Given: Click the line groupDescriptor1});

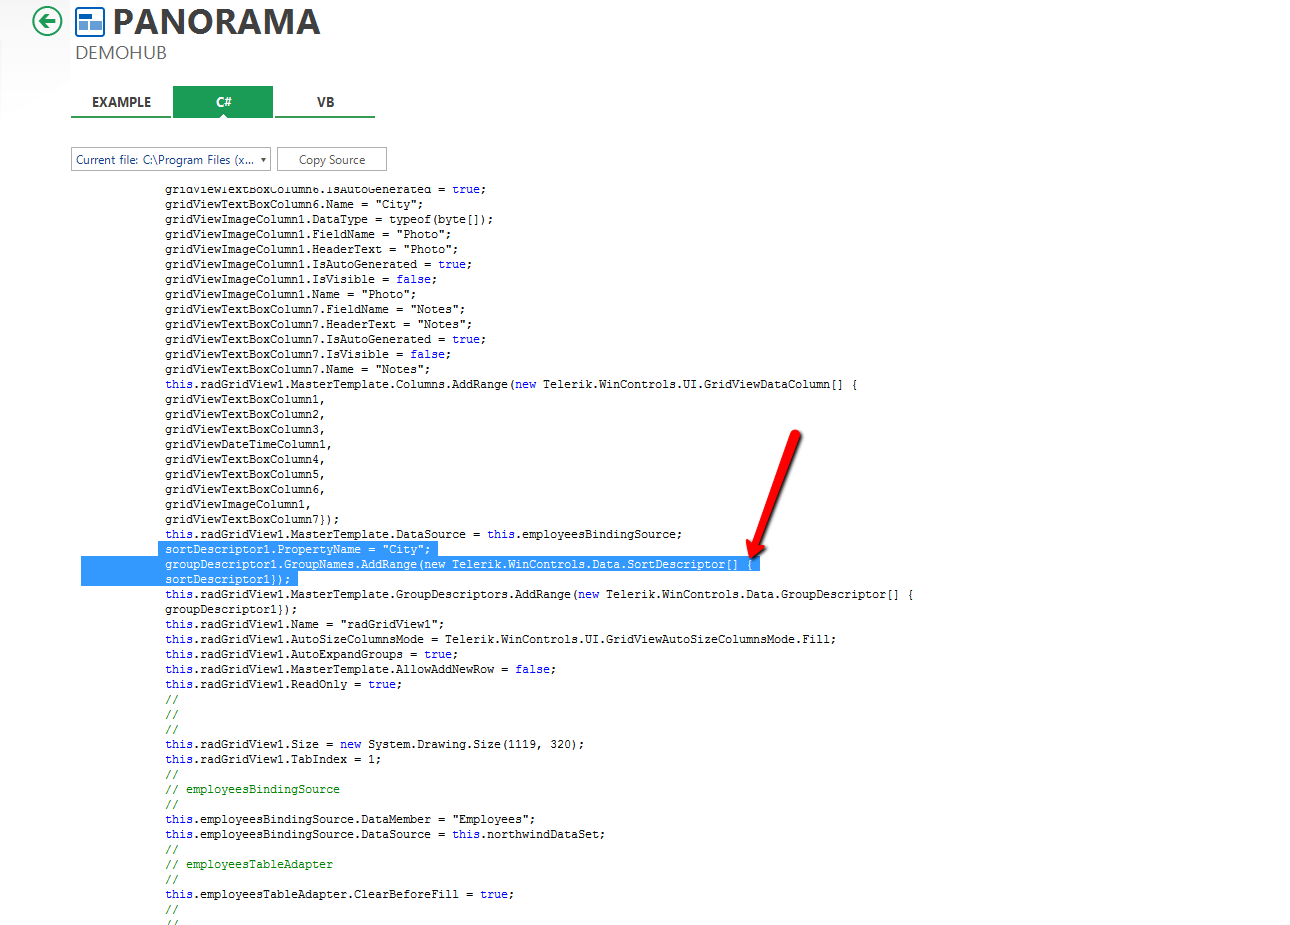Looking at the screenshot, I should (231, 609).
